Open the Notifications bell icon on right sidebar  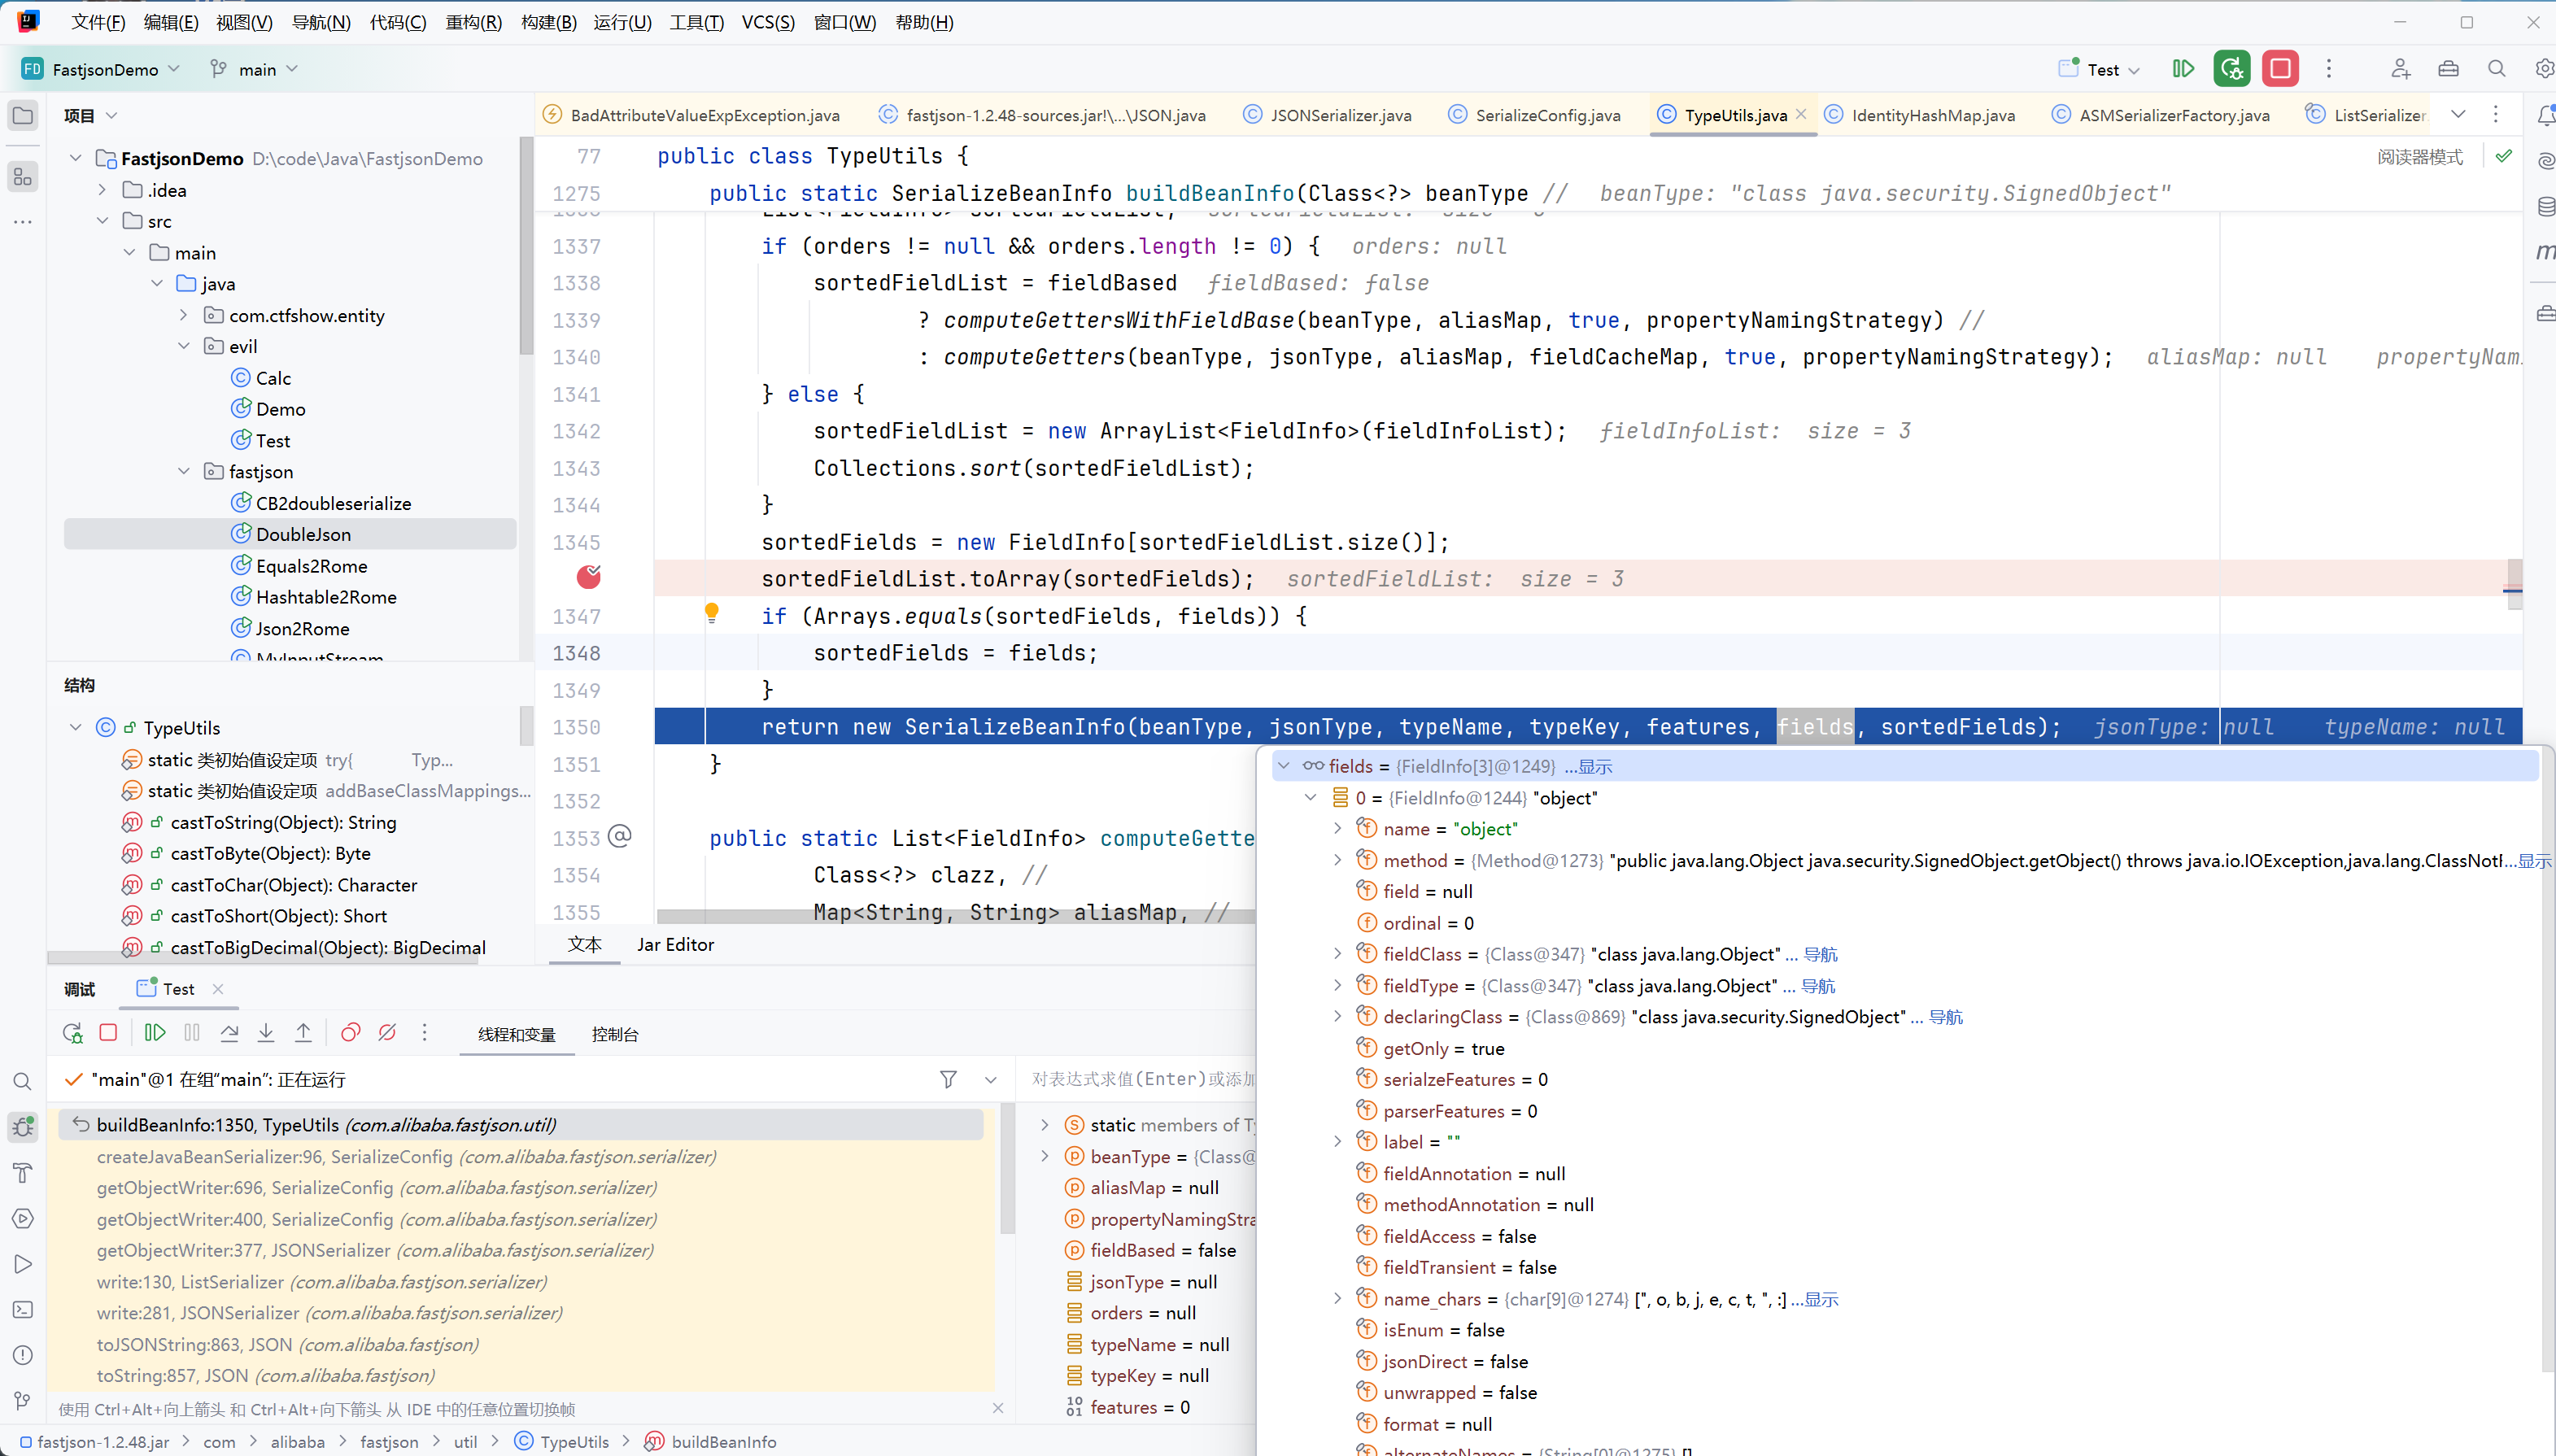coord(2545,115)
